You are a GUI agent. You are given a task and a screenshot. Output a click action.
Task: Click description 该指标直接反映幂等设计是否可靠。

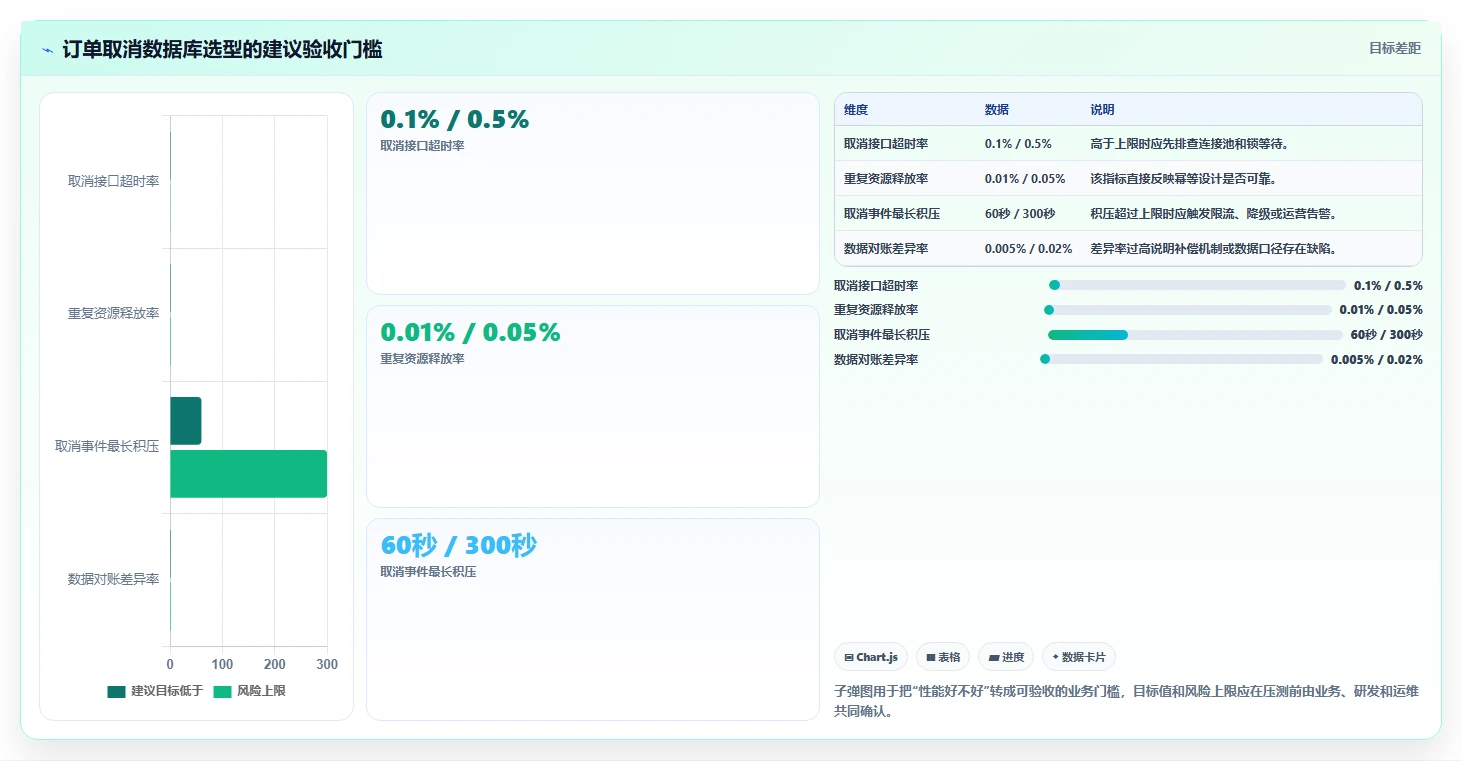(1185, 178)
